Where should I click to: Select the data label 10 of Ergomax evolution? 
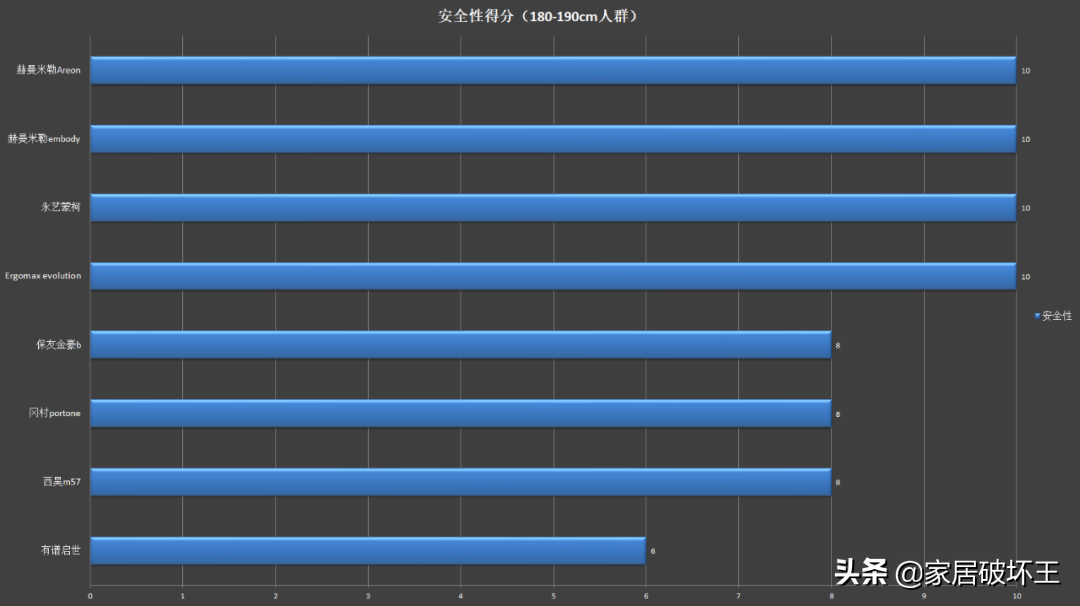(x=1026, y=277)
